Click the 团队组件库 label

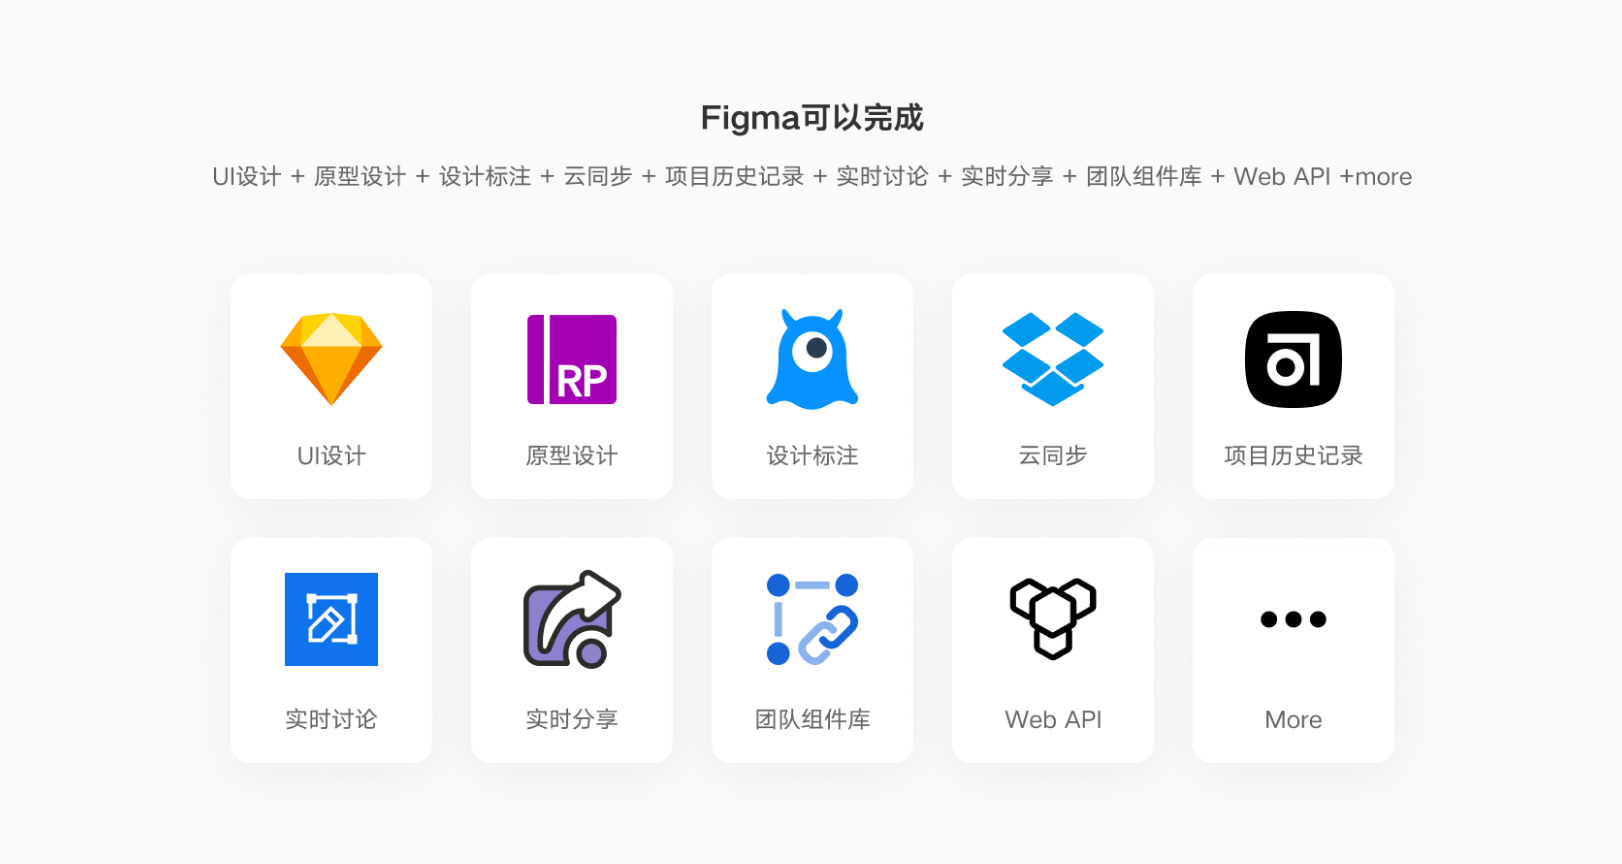tap(812, 720)
